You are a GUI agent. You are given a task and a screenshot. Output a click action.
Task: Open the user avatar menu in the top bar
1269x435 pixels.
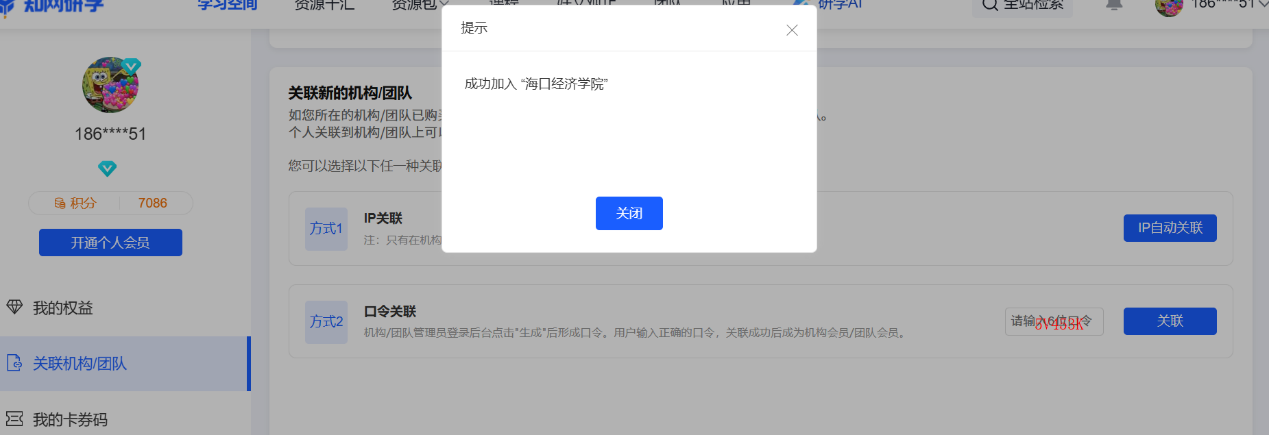point(1169,5)
